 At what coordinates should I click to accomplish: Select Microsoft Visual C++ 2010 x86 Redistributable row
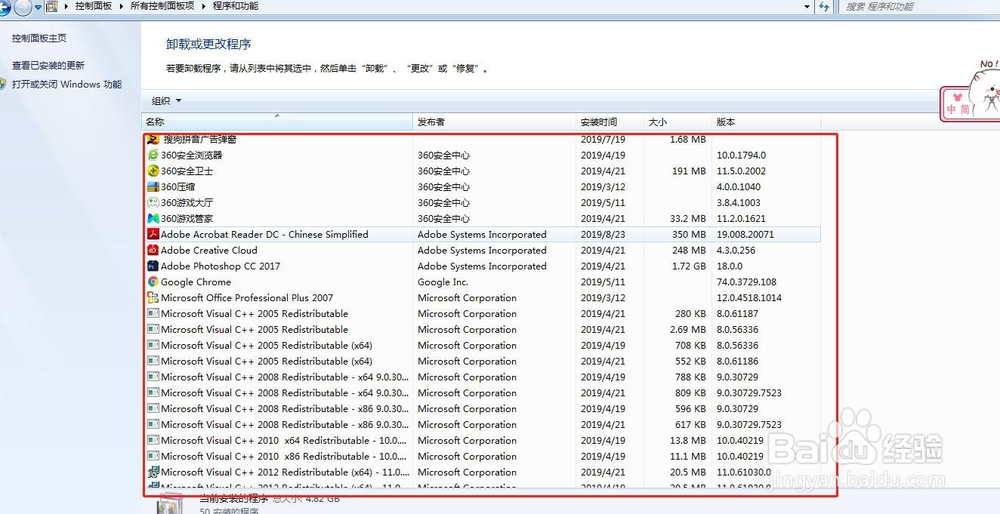(483, 457)
